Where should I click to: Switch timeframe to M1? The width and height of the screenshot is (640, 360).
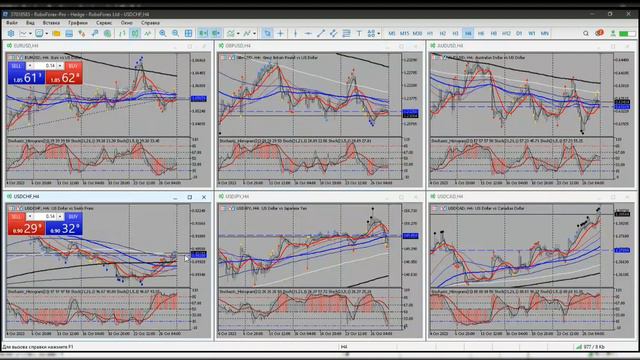392,33
